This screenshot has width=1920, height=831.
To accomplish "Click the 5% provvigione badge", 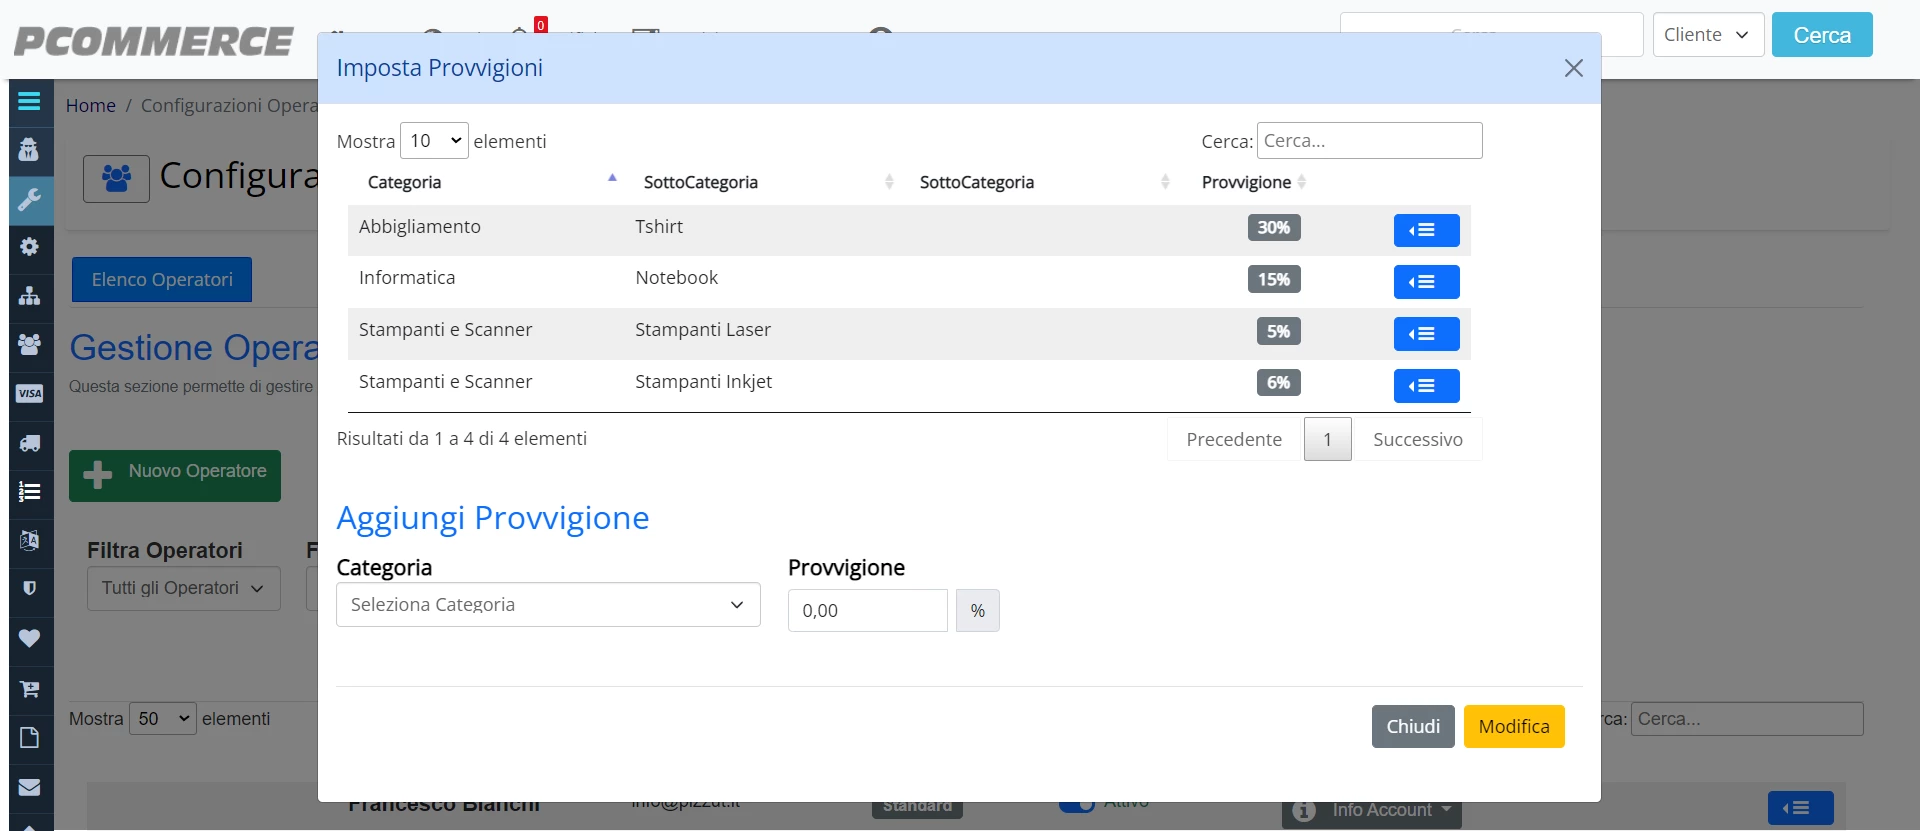I will [x=1278, y=332].
